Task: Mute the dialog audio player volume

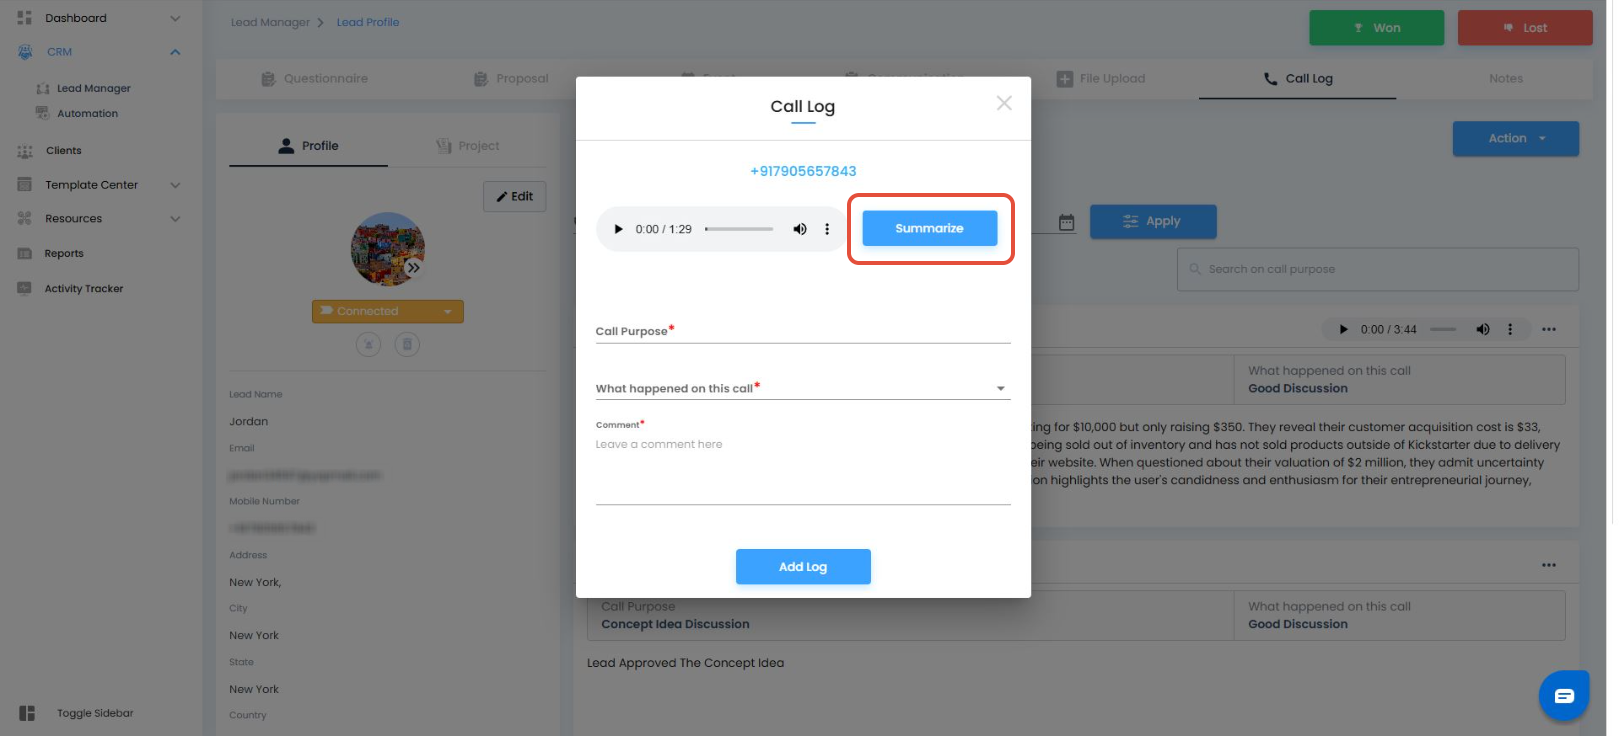Action: (x=800, y=229)
